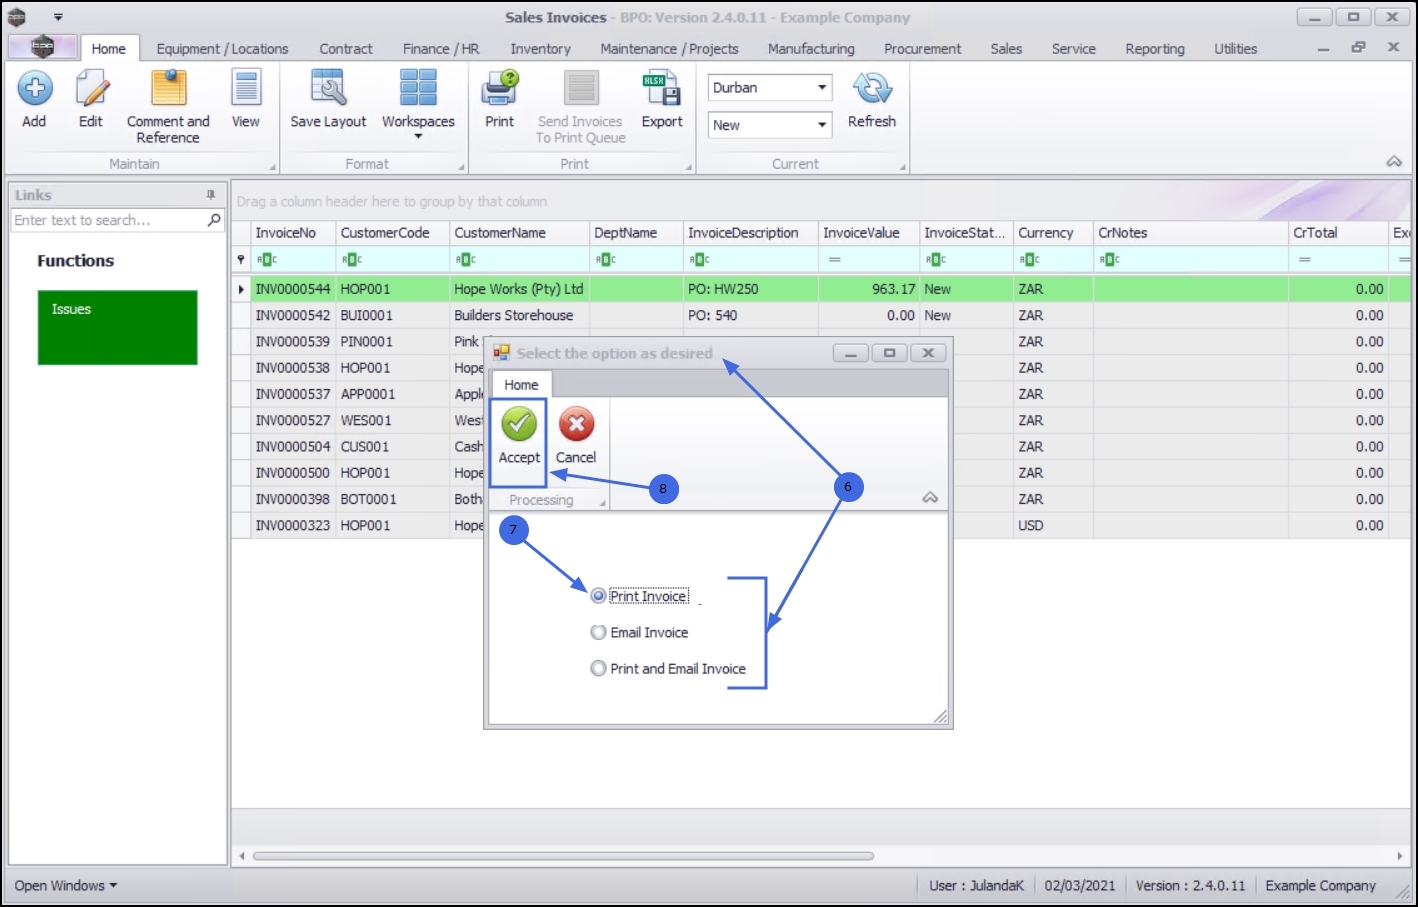
Task: Open the Durban site dropdown
Action: (x=770, y=88)
